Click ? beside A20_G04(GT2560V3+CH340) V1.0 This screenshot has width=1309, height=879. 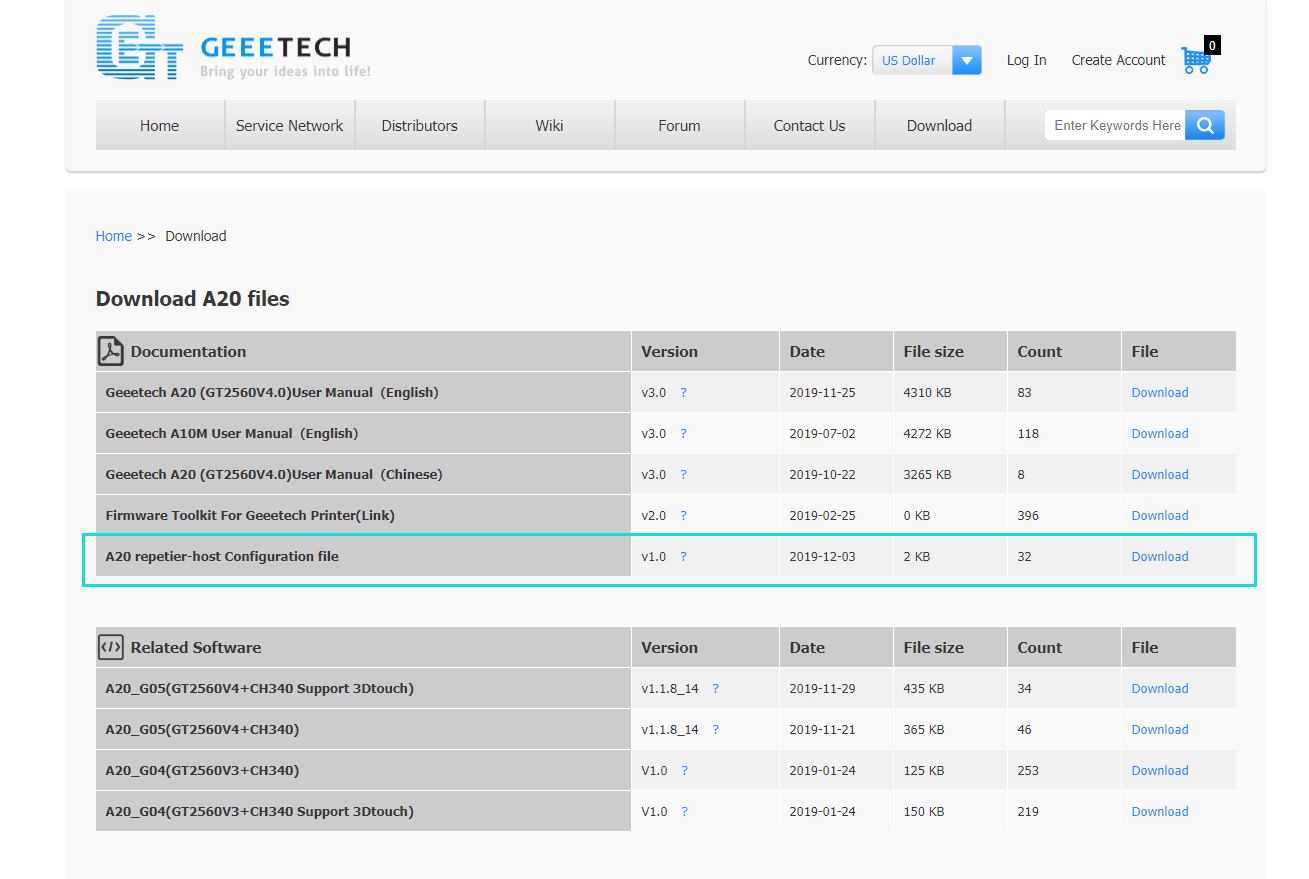point(685,770)
